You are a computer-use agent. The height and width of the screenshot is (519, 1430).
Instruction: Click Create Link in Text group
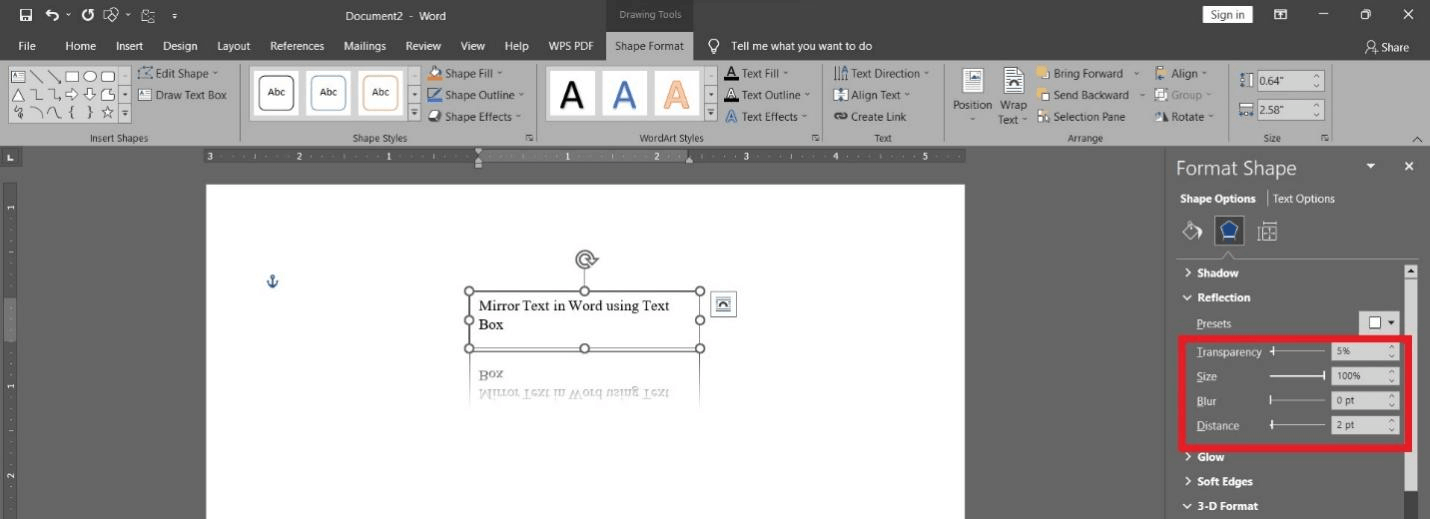point(870,117)
